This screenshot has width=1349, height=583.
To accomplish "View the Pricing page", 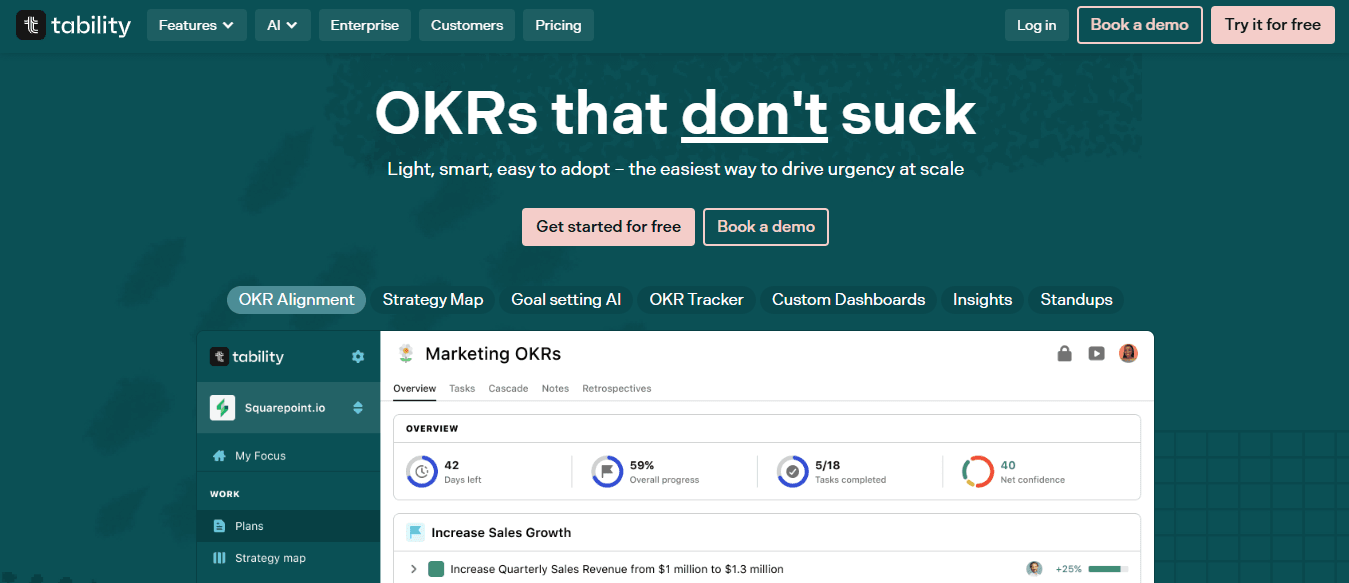I will coord(558,25).
